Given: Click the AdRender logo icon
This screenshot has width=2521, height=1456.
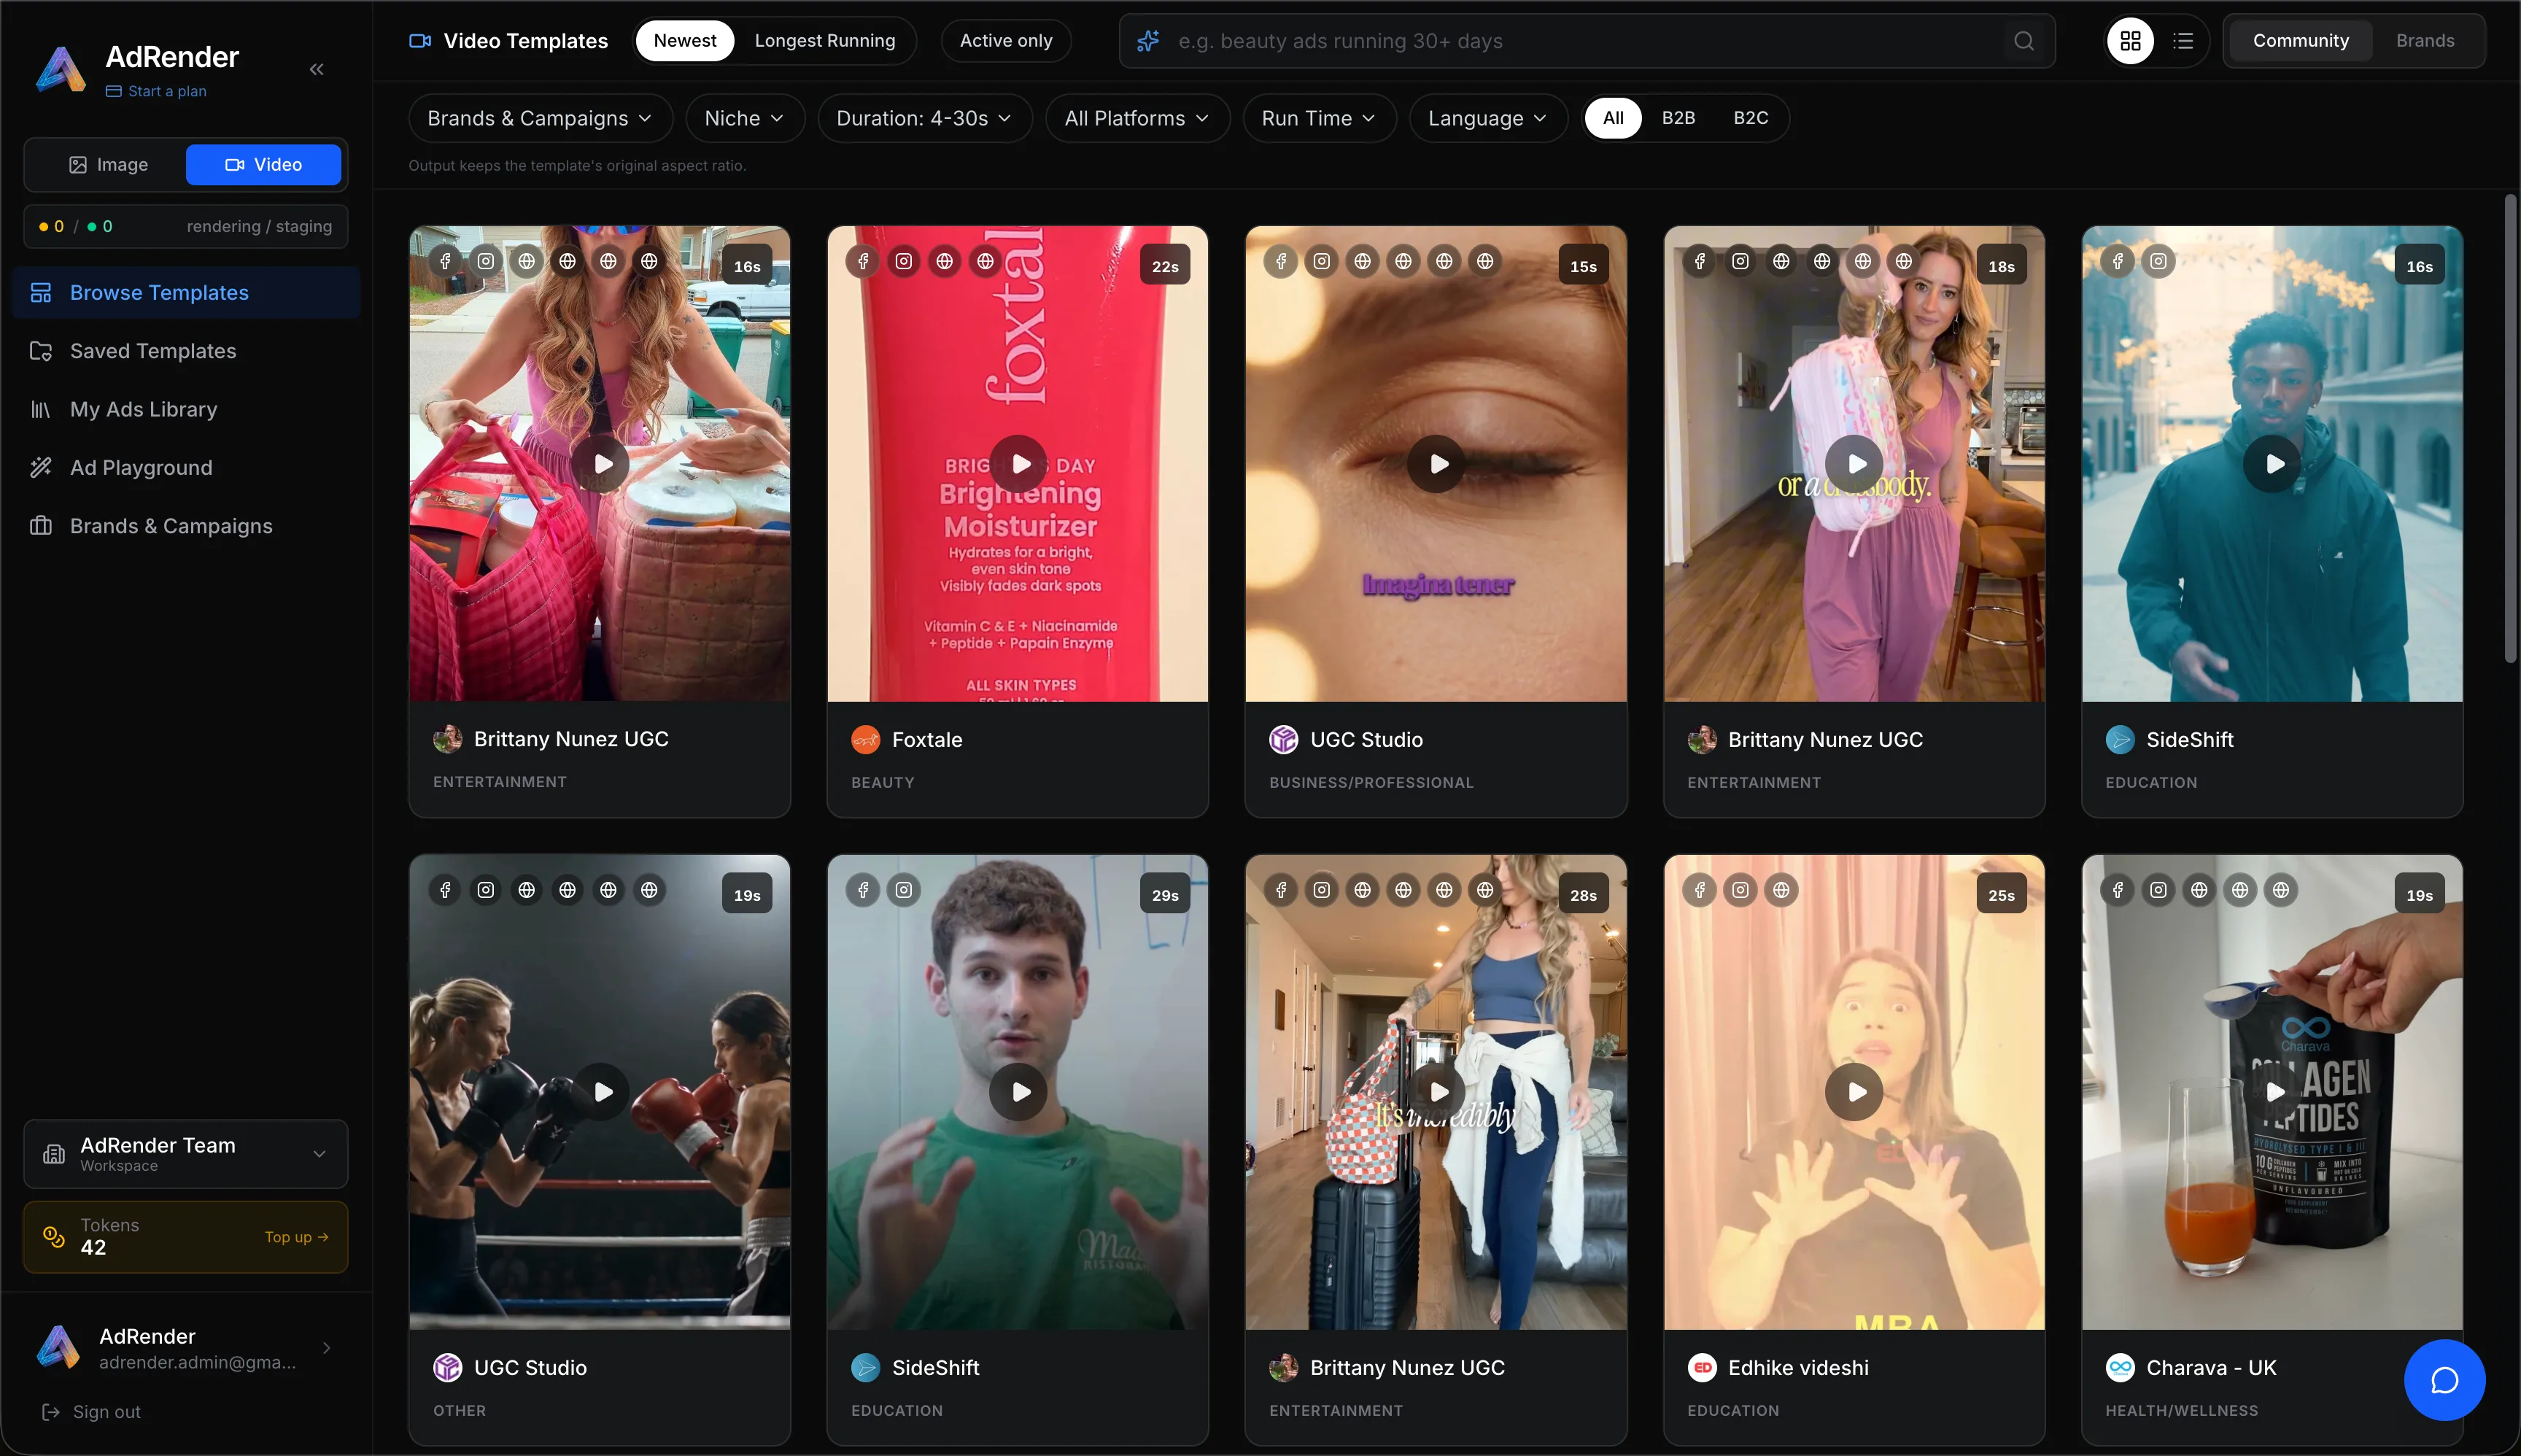Looking at the screenshot, I should click(x=61, y=69).
